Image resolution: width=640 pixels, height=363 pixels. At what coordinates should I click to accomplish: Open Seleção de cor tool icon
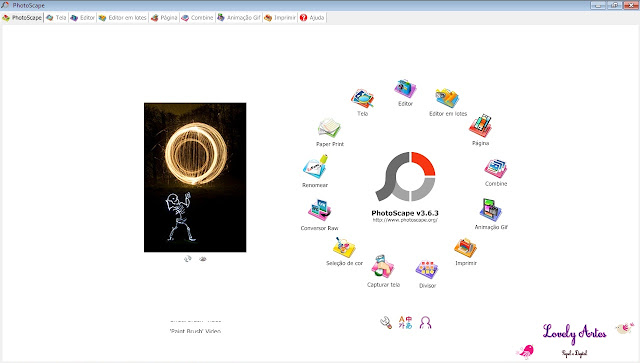[x=344, y=247]
